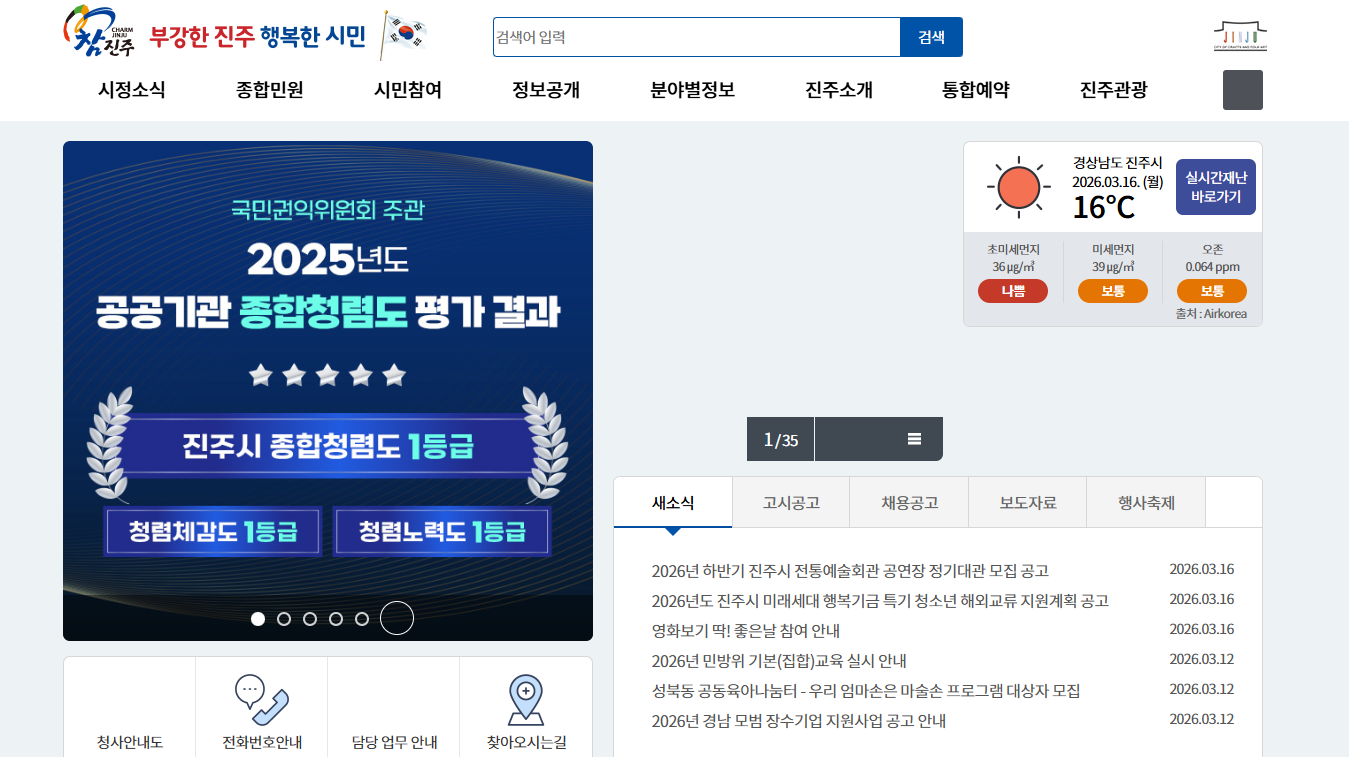Click the 보통 badge under 오존
Image resolution: width=1349 pixels, height=757 pixels.
click(1212, 291)
